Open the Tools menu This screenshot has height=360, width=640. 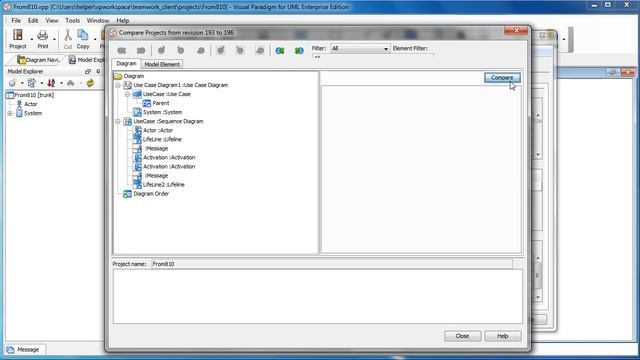[73, 20]
